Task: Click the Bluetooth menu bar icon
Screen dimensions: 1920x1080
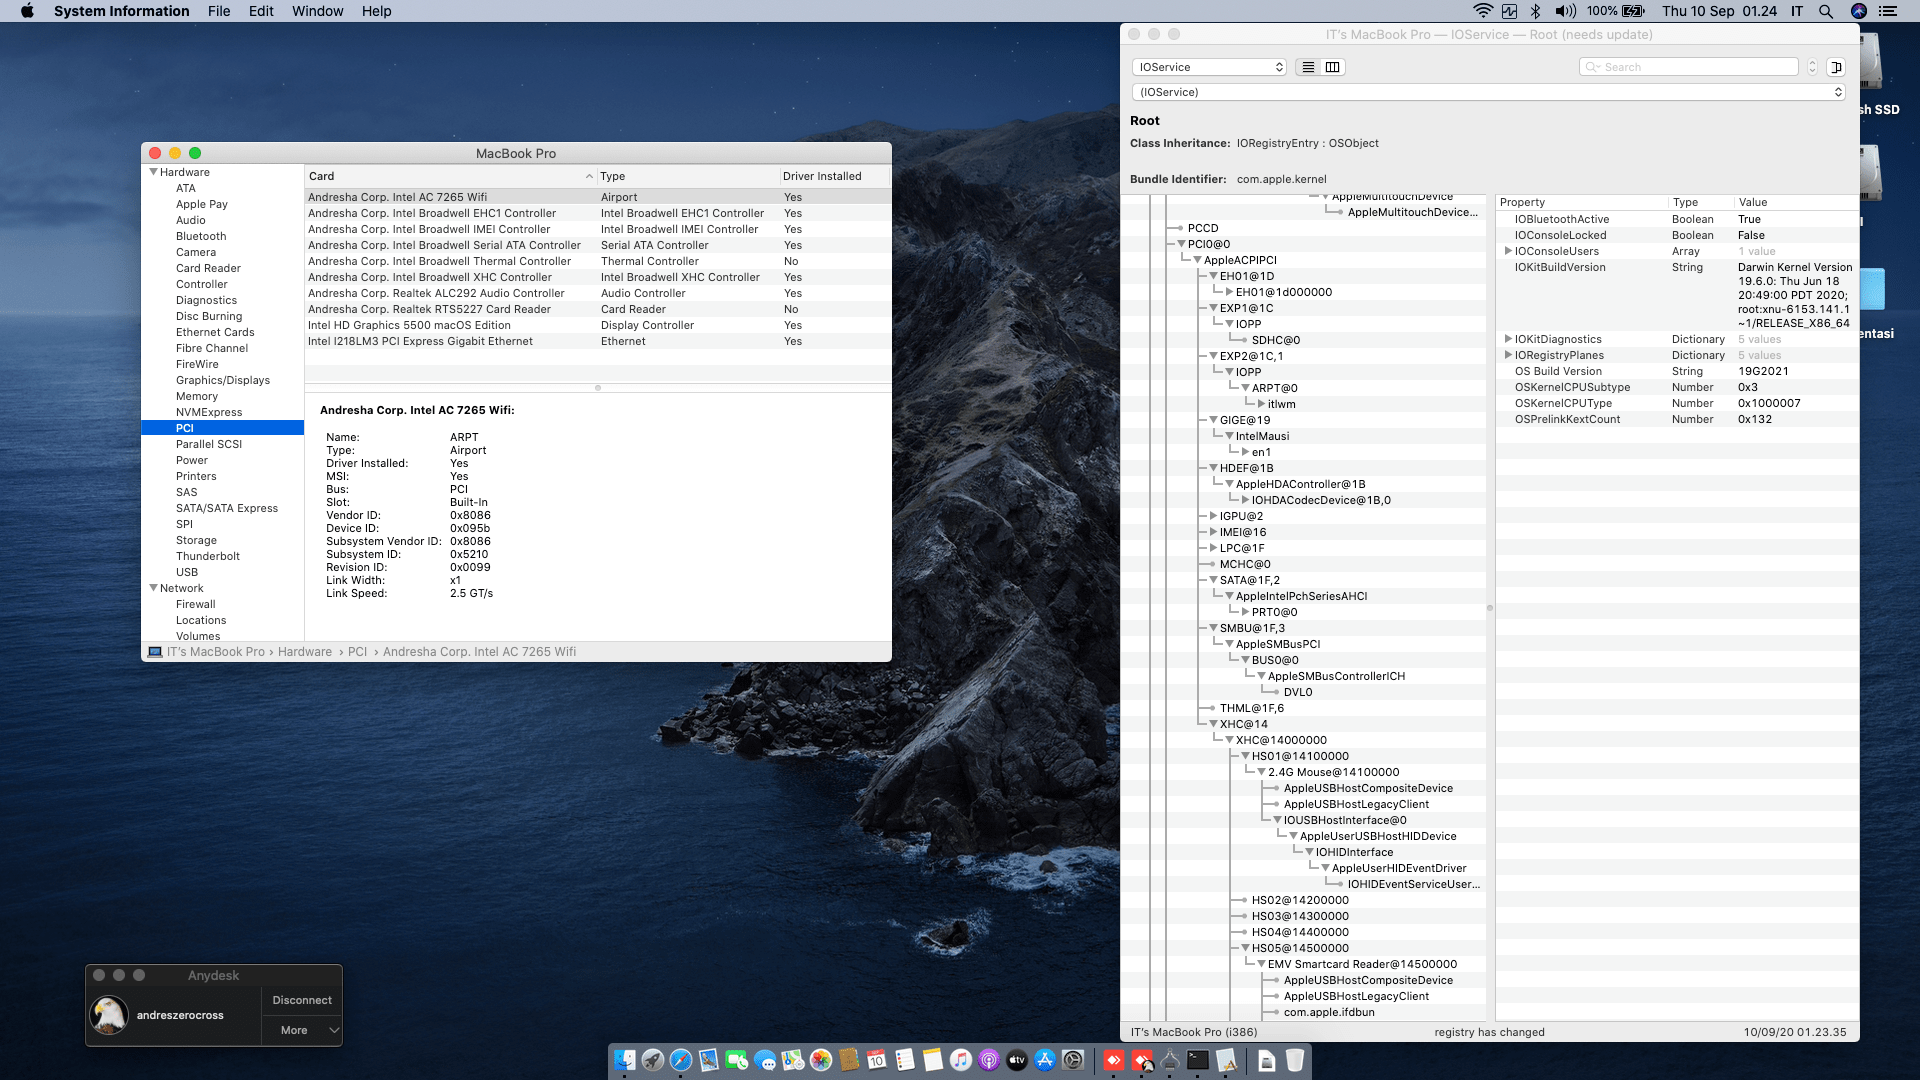Action: (1535, 11)
